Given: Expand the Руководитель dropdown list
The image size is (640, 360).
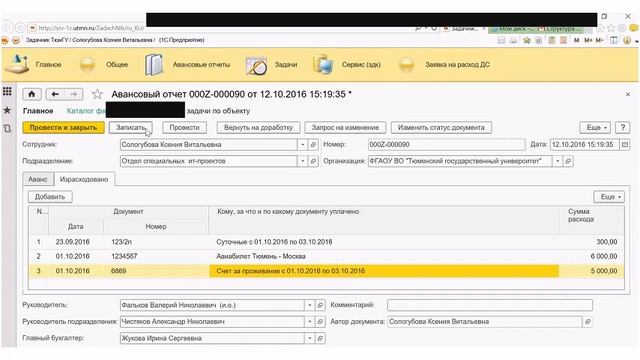Looking at the screenshot, I should pyautogui.click(x=310, y=305).
